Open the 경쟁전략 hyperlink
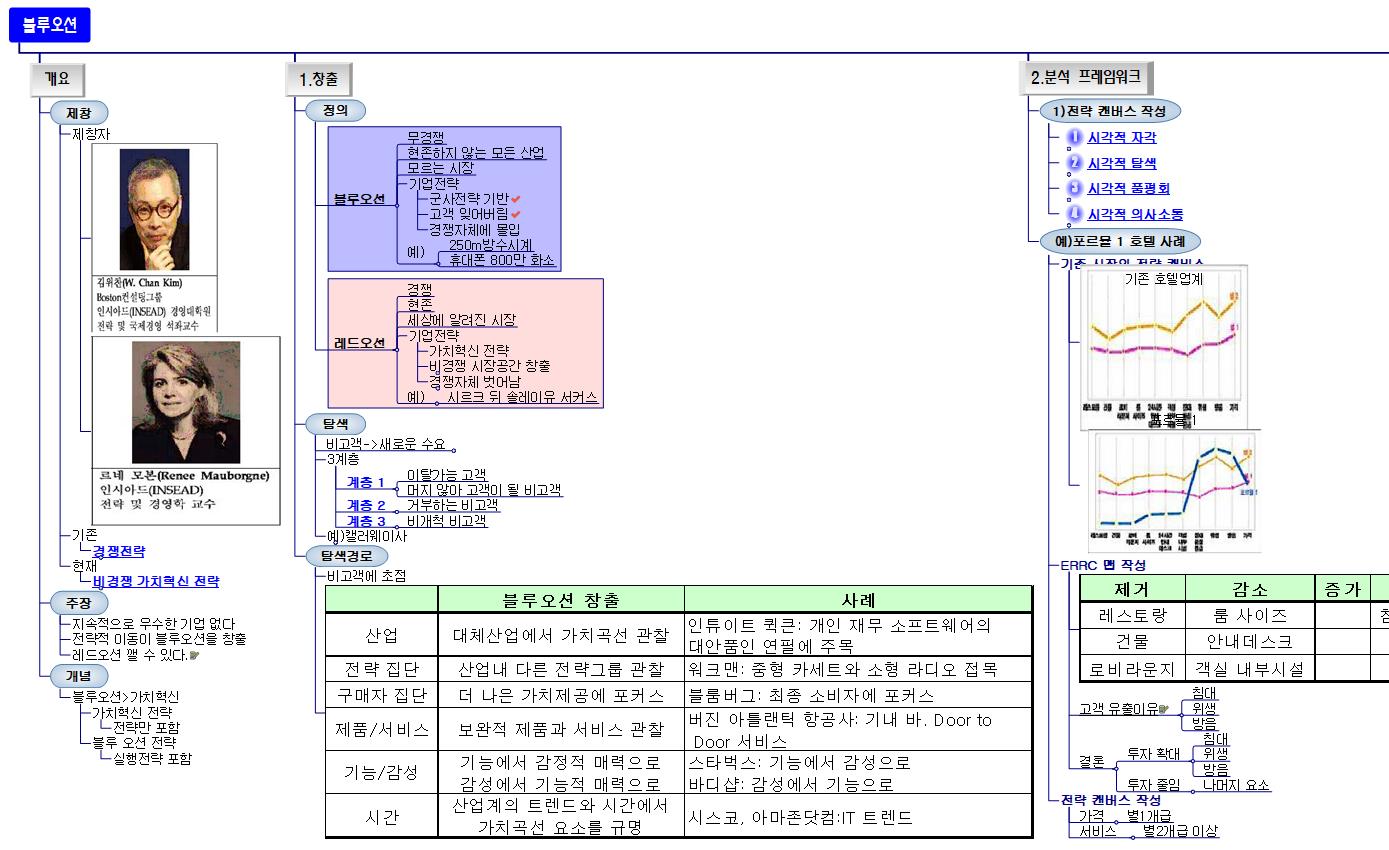 coord(118,551)
